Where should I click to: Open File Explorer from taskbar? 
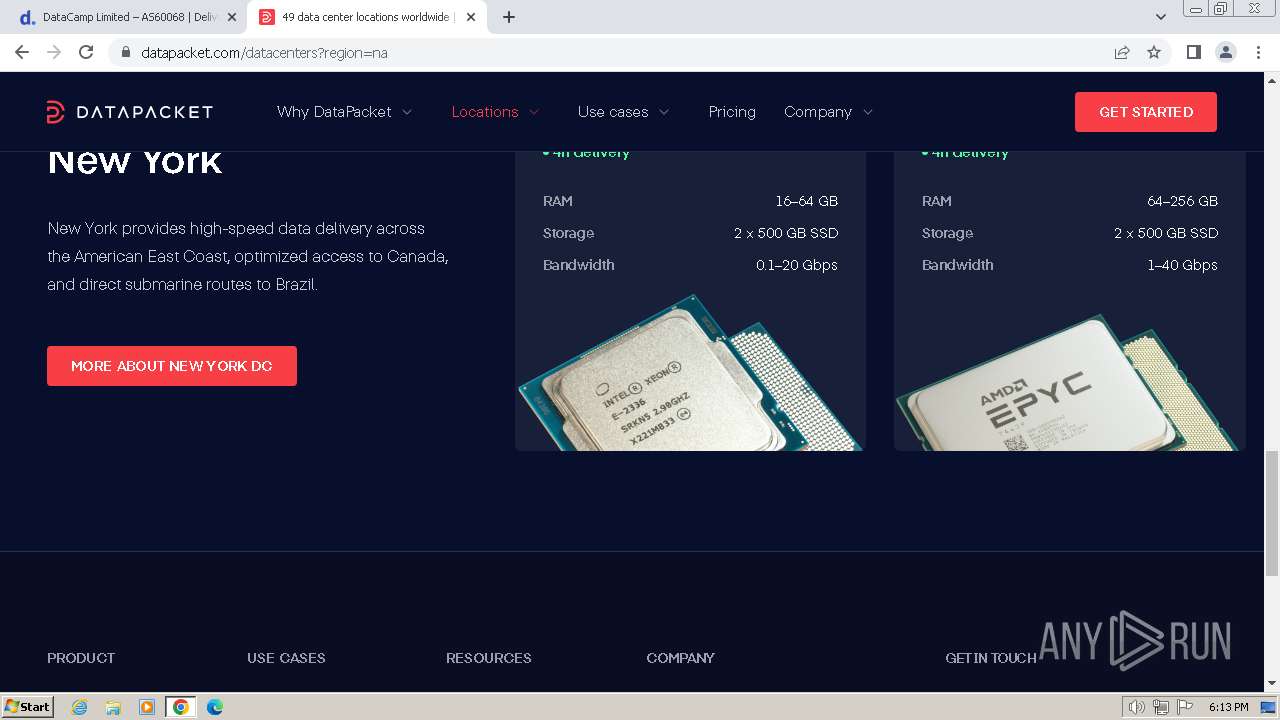[113, 707]
